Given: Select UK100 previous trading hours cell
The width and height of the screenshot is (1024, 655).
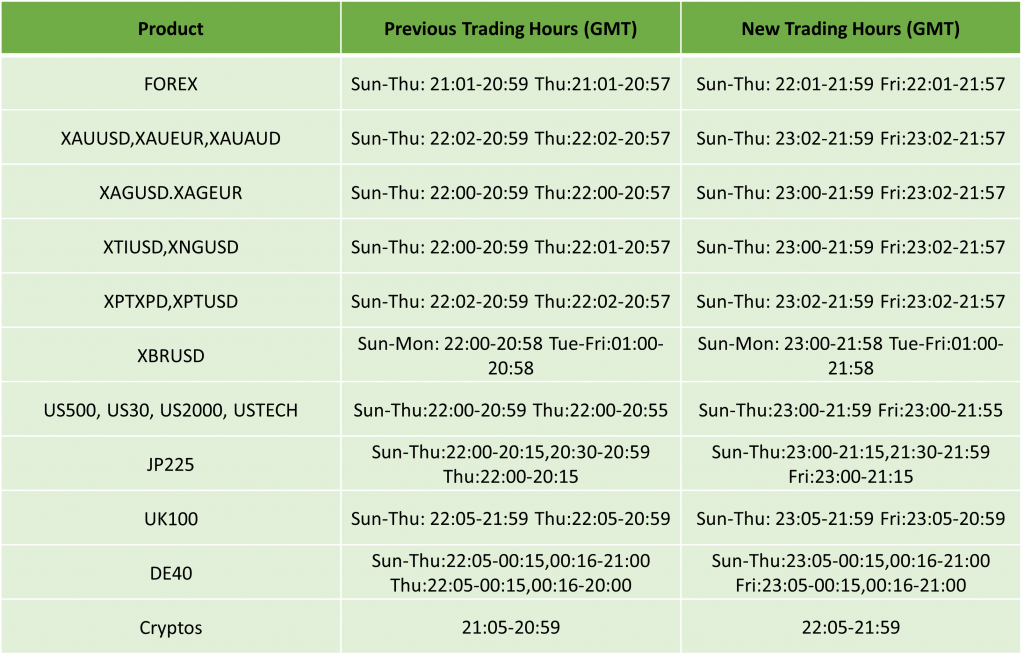Looking at the screenshot, I should pyautogui.click(x=511, y=519).
